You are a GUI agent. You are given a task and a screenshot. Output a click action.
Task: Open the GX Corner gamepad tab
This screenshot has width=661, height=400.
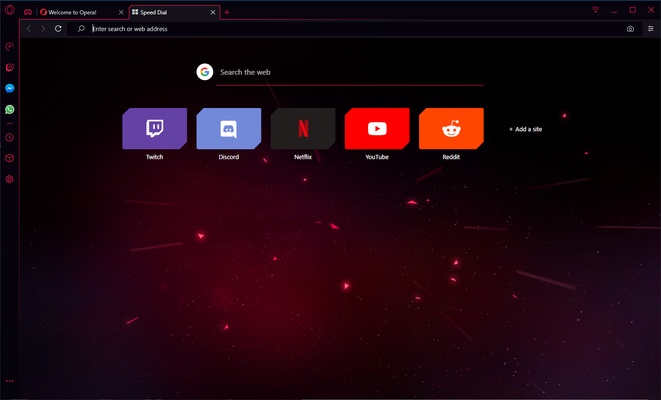(x=27, y=12)
